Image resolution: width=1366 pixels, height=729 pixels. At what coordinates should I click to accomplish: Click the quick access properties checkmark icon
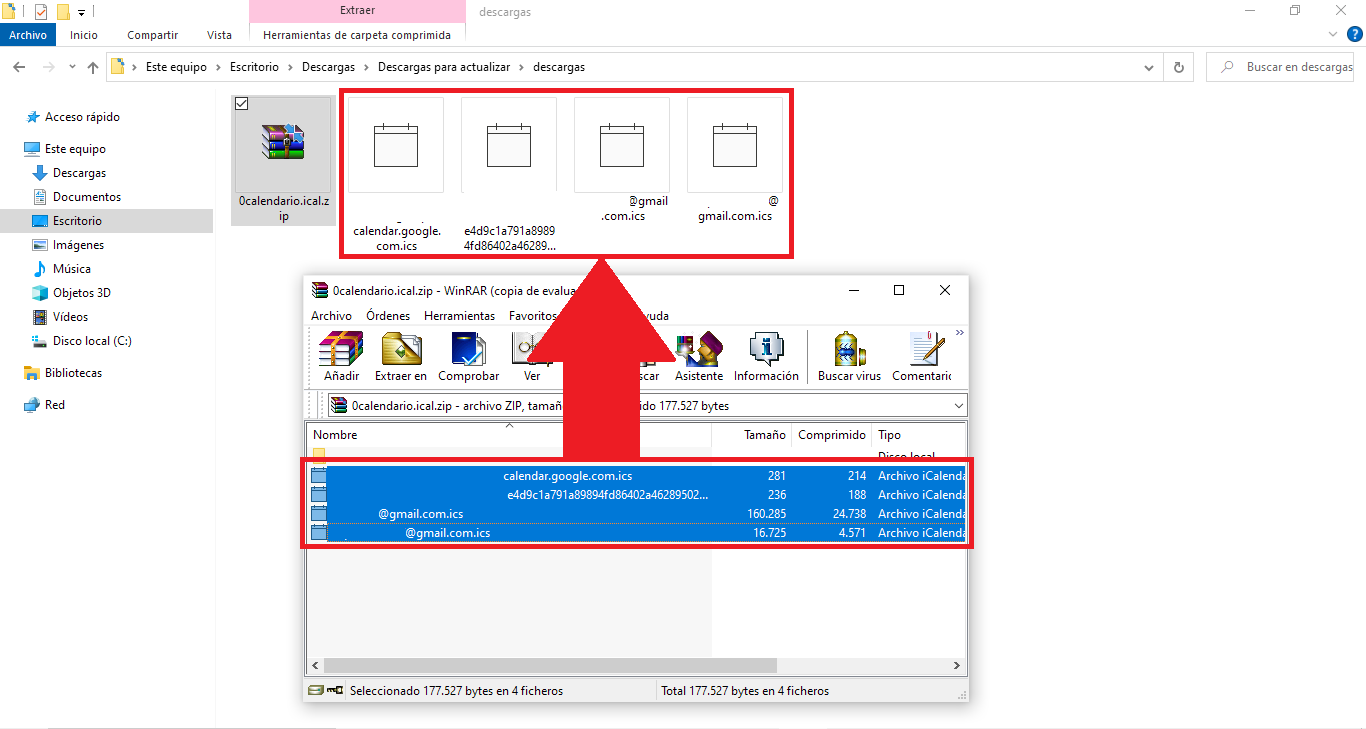(x=41, y=12)
